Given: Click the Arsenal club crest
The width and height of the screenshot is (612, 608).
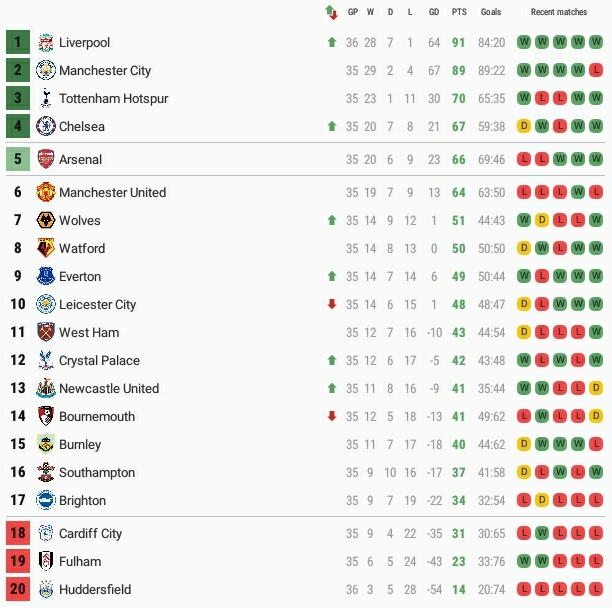Looking at the screenshot, I should pos(45,159).
